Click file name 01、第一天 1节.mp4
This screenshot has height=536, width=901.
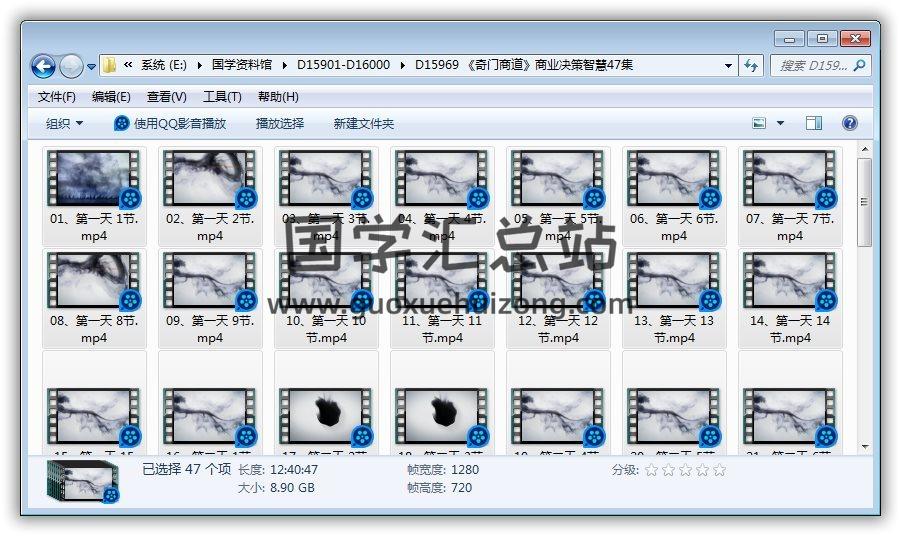94,227
